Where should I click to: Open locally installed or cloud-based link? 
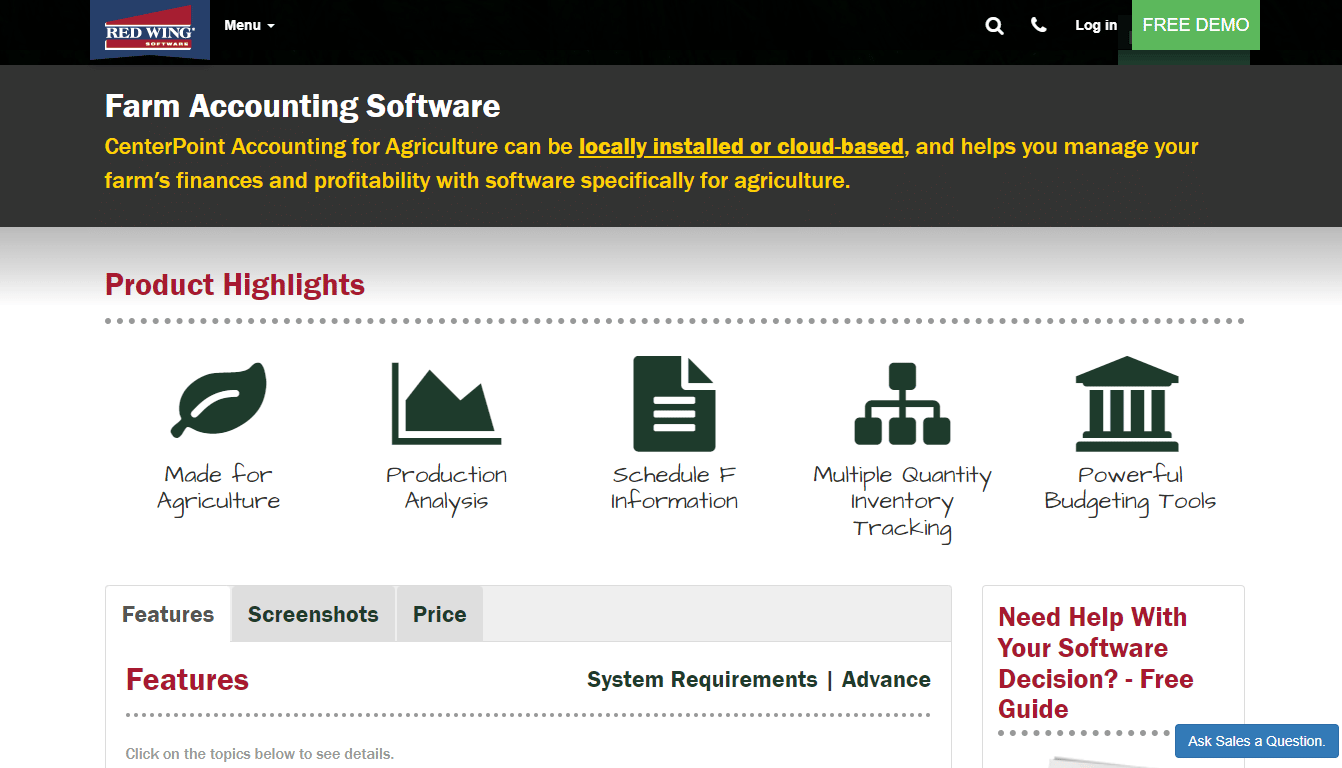click(x=741, y=147)
